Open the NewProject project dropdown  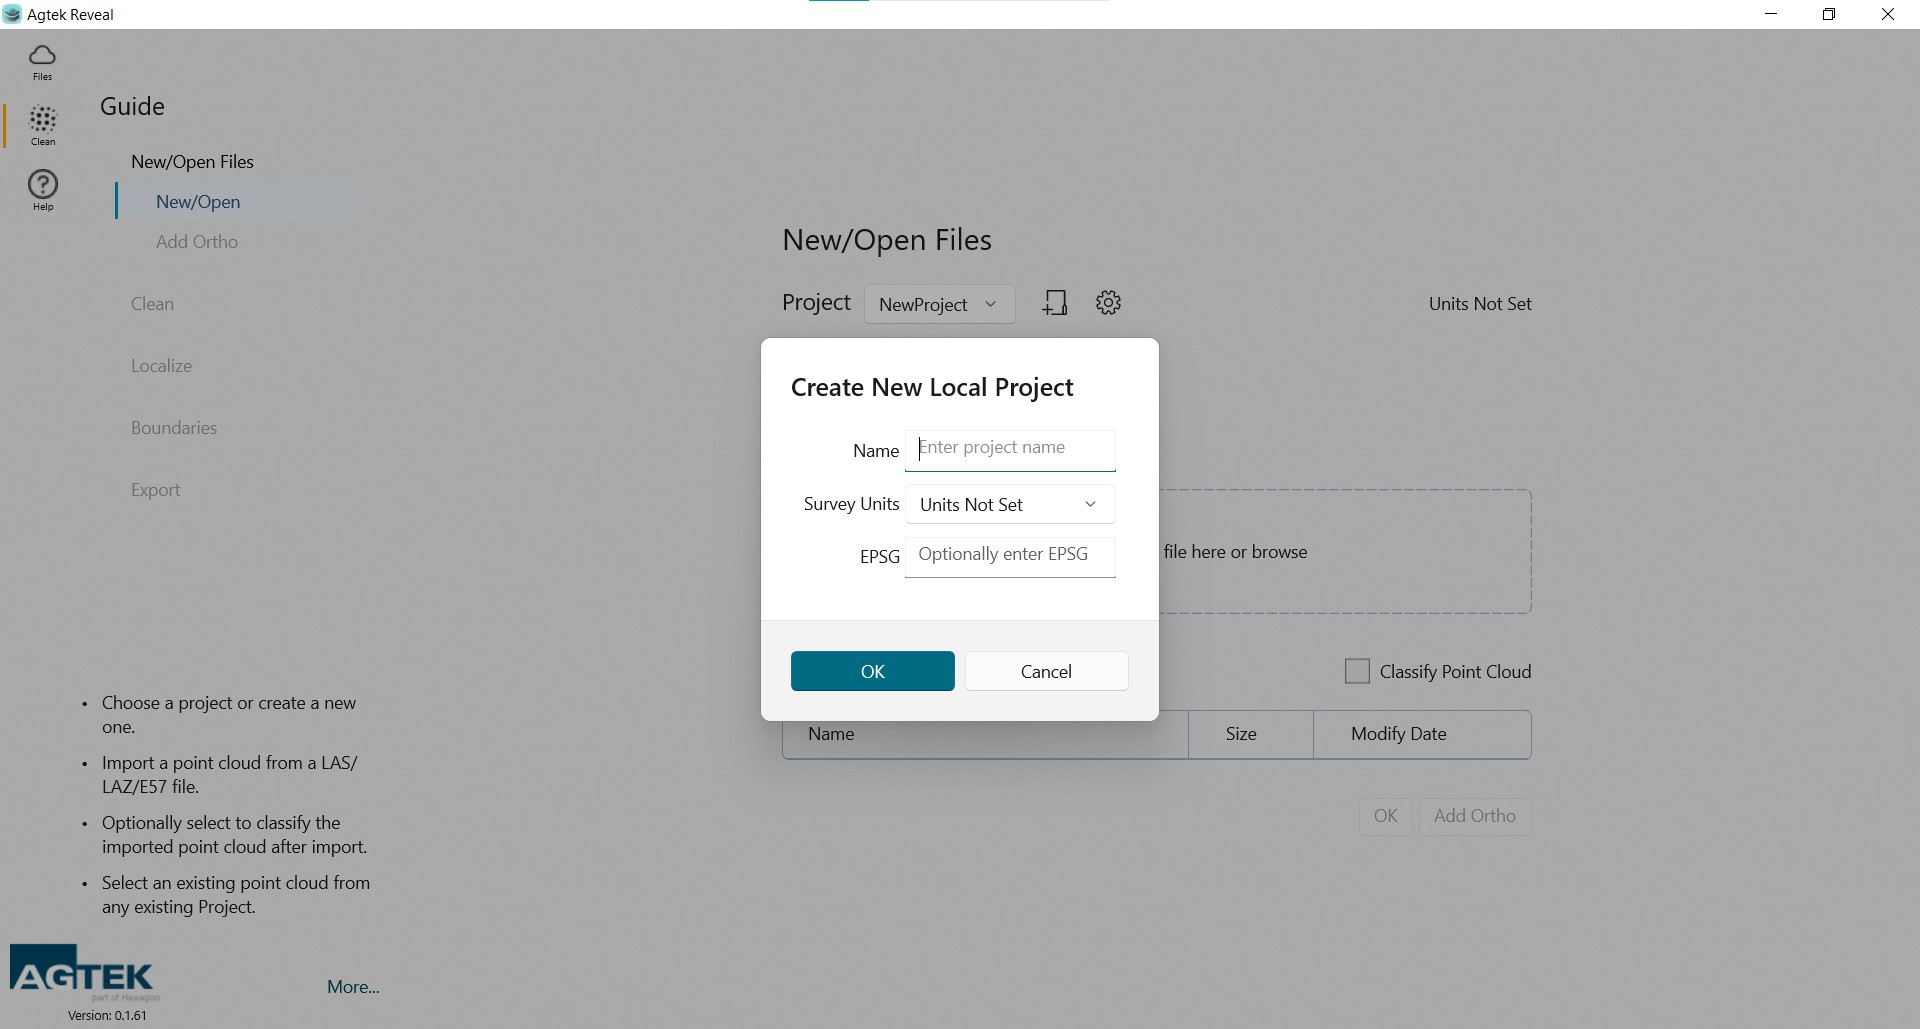939,304
